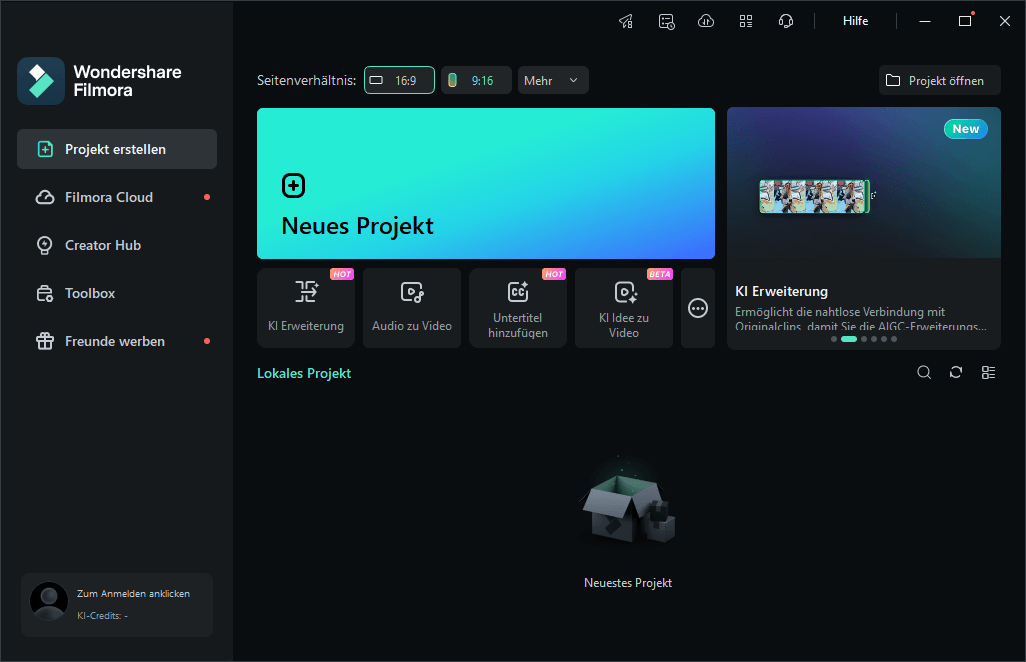This screenshot has height=662, width=1026.
Task: Click the headset support icon
Action: [x=786, y=21]
